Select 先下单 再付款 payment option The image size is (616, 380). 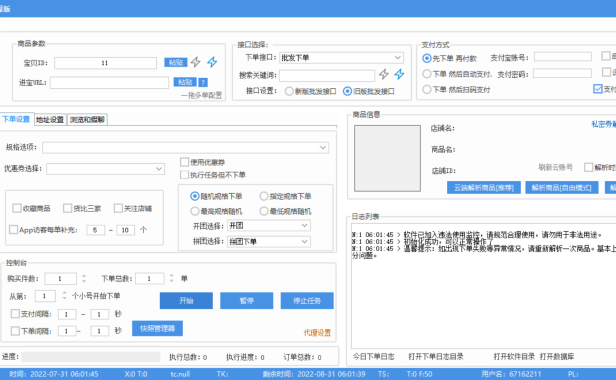(449, 58)
